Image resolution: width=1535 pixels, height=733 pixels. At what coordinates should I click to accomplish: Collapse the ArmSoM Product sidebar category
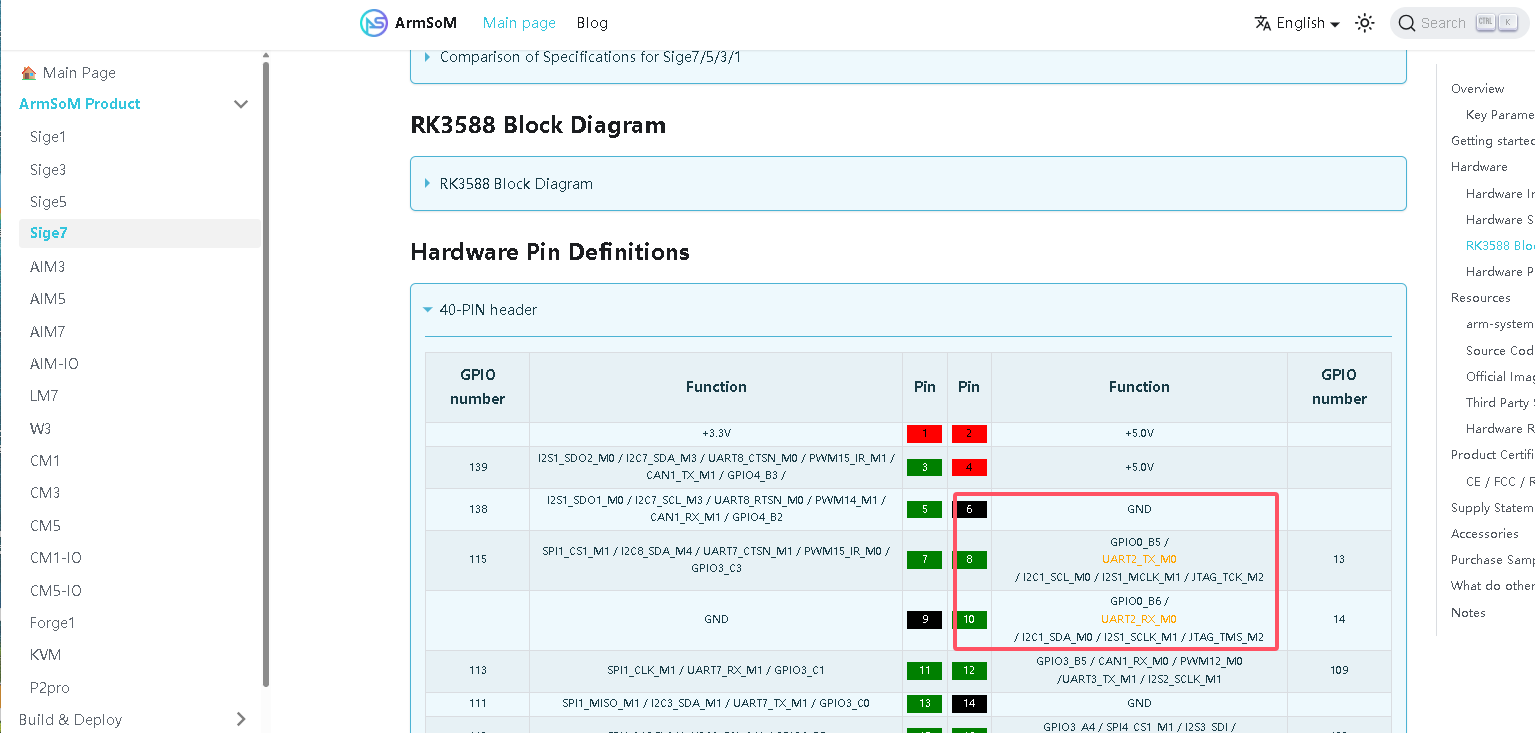240,104
